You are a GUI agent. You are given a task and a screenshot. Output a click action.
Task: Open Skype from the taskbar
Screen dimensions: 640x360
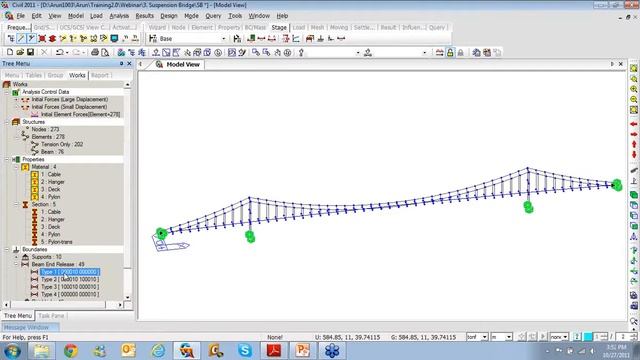(245, 351)
